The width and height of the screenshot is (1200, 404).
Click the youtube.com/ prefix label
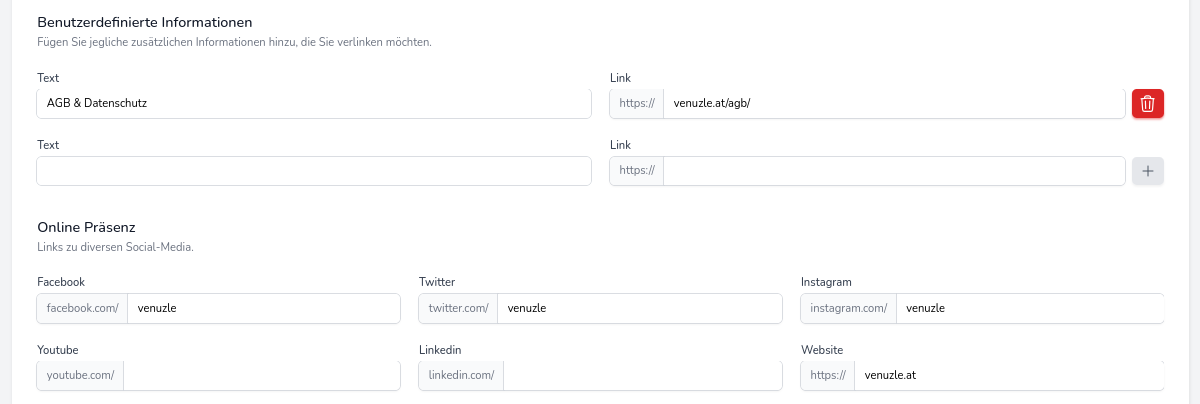click(x=80, y=376)
